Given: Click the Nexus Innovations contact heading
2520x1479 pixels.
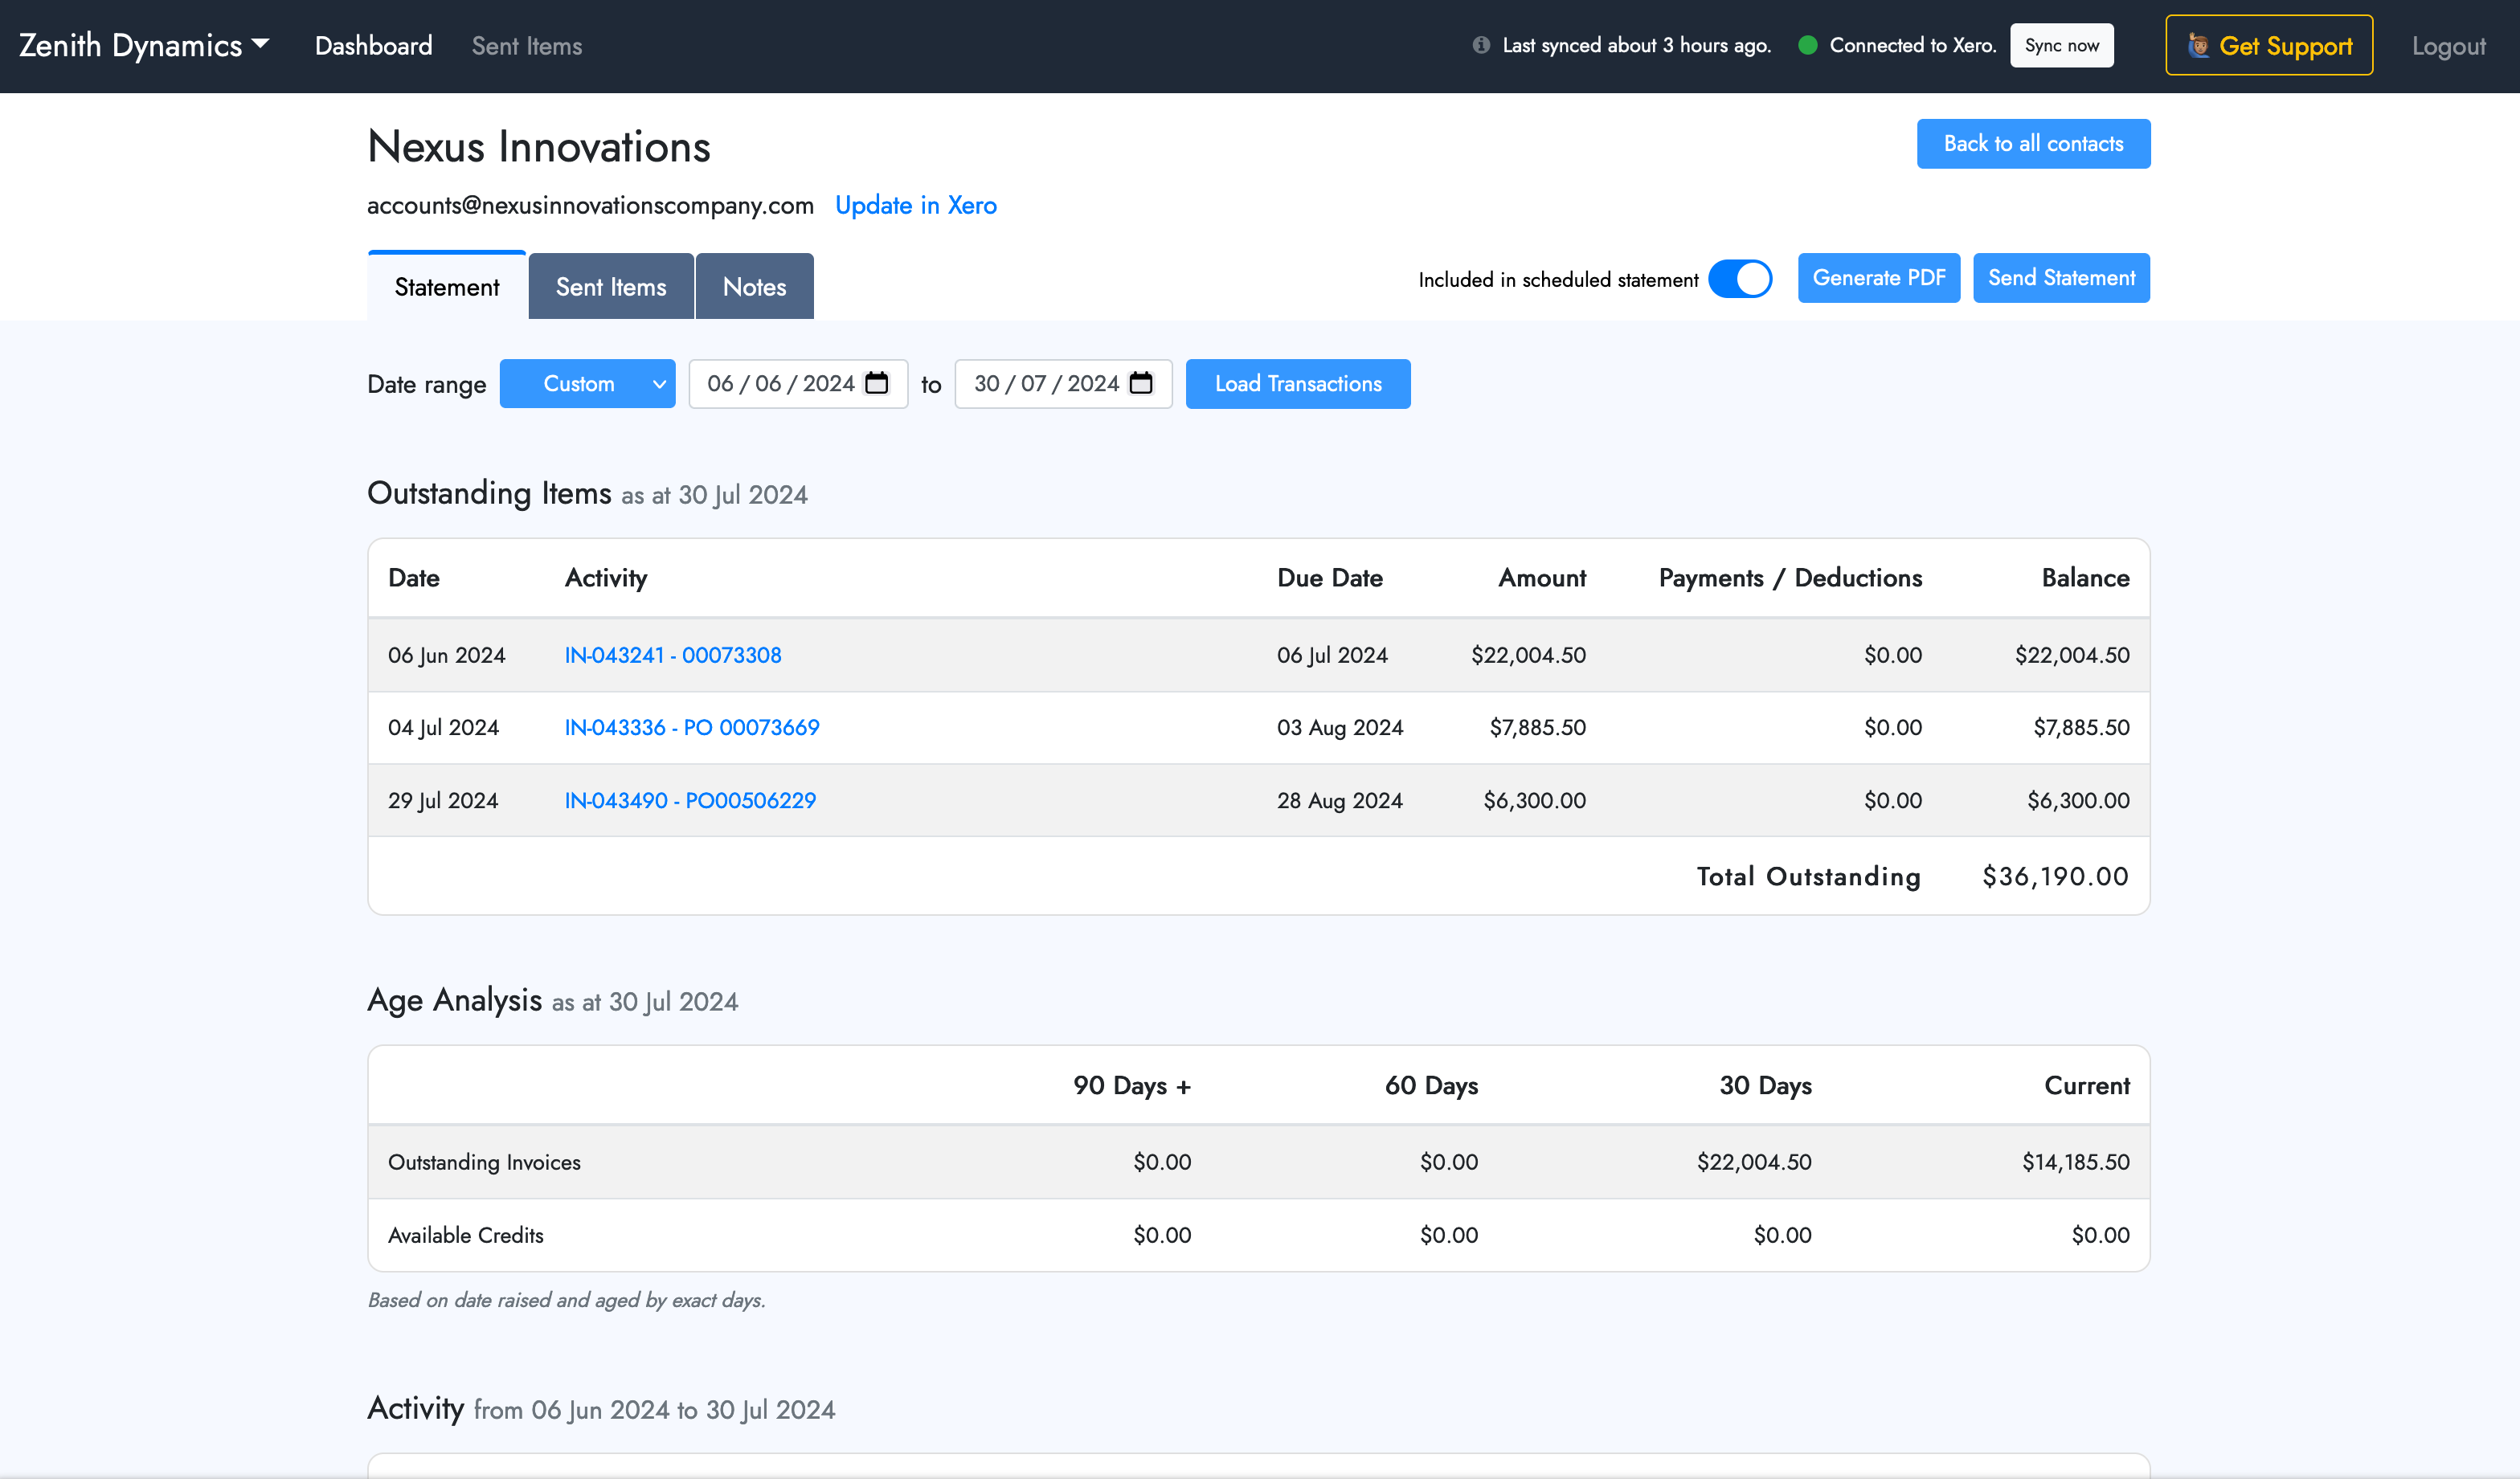Looking at the screenshot, I should tap(539, 147).
